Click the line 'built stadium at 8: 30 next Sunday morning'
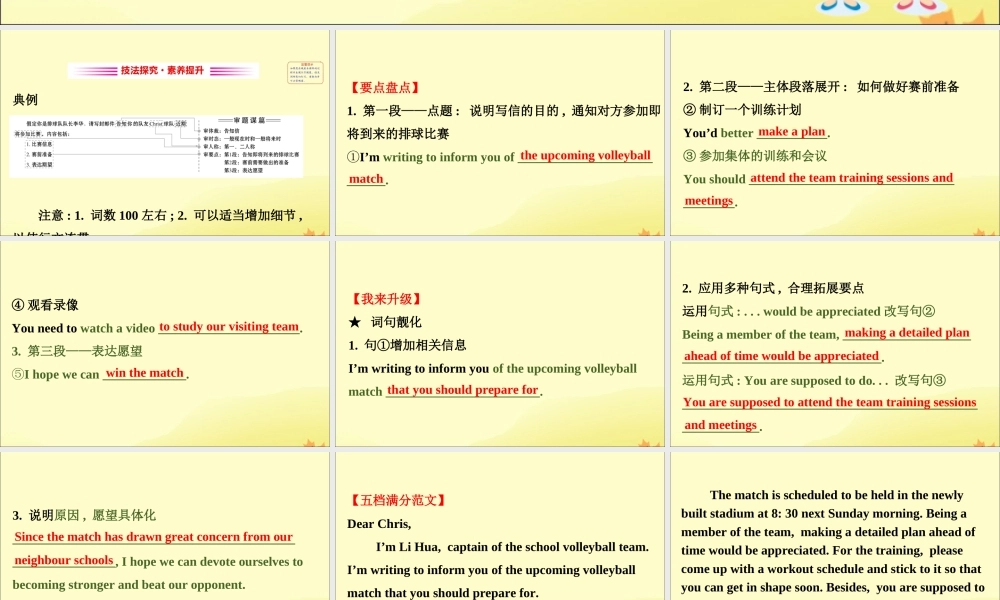The width and height of the screenshot is (1000, 600). point(824,513)
